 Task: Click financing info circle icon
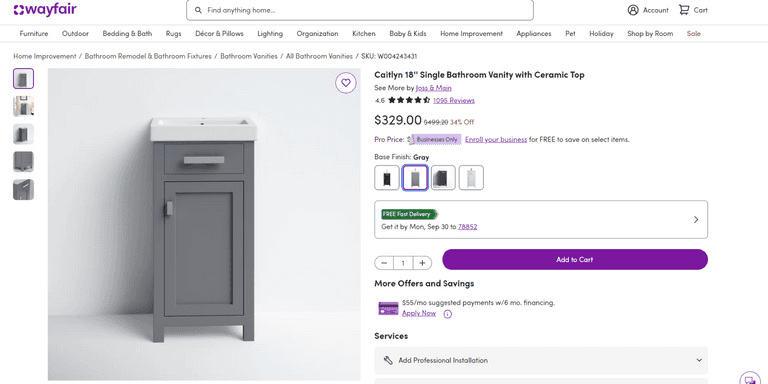[x=447, y=314]
